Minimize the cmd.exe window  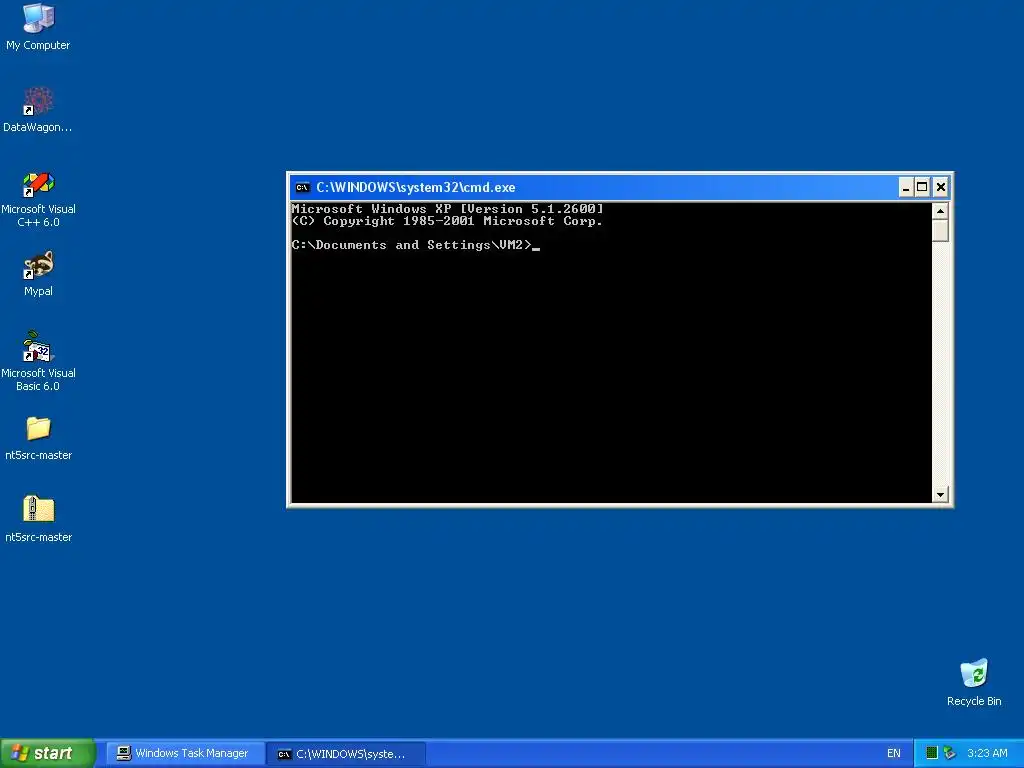[x=905, y=187]
